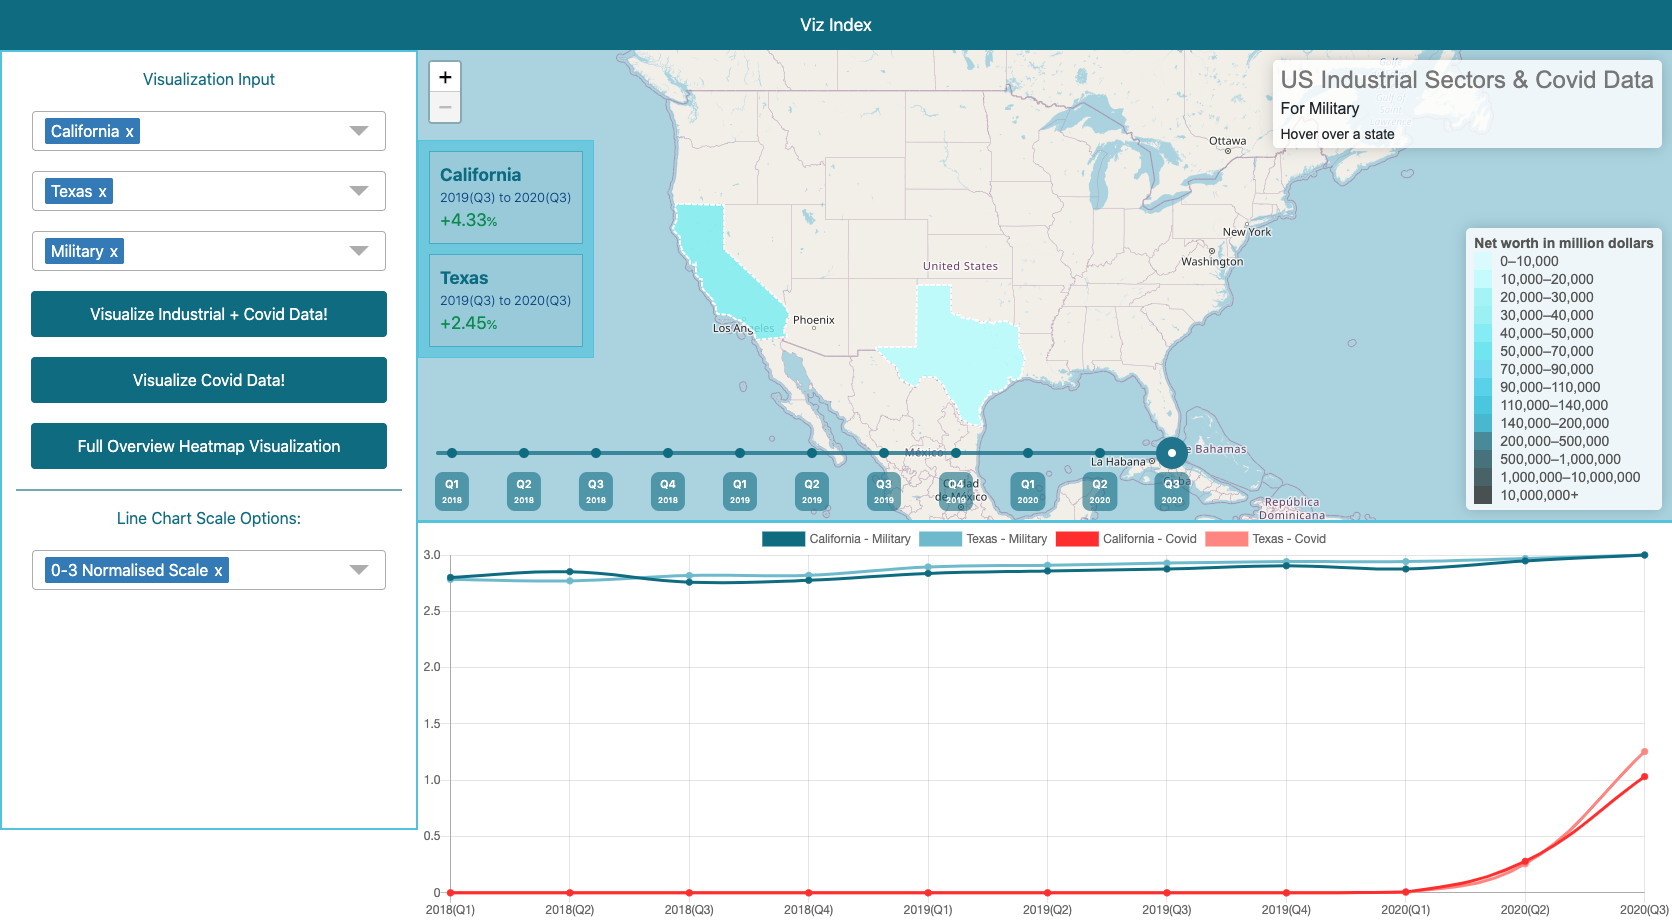The image size is (1672, 923).
Task: Remove the 0-3 Normalised Scale tag
Action: click(x=218, y=570)
